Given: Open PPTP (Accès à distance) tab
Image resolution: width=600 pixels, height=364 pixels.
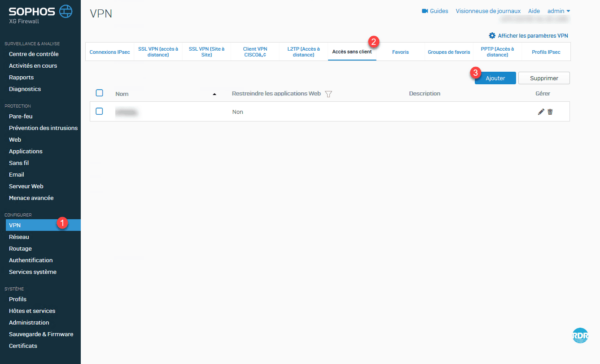Looking at the screenshot, I should coord(497,52).
